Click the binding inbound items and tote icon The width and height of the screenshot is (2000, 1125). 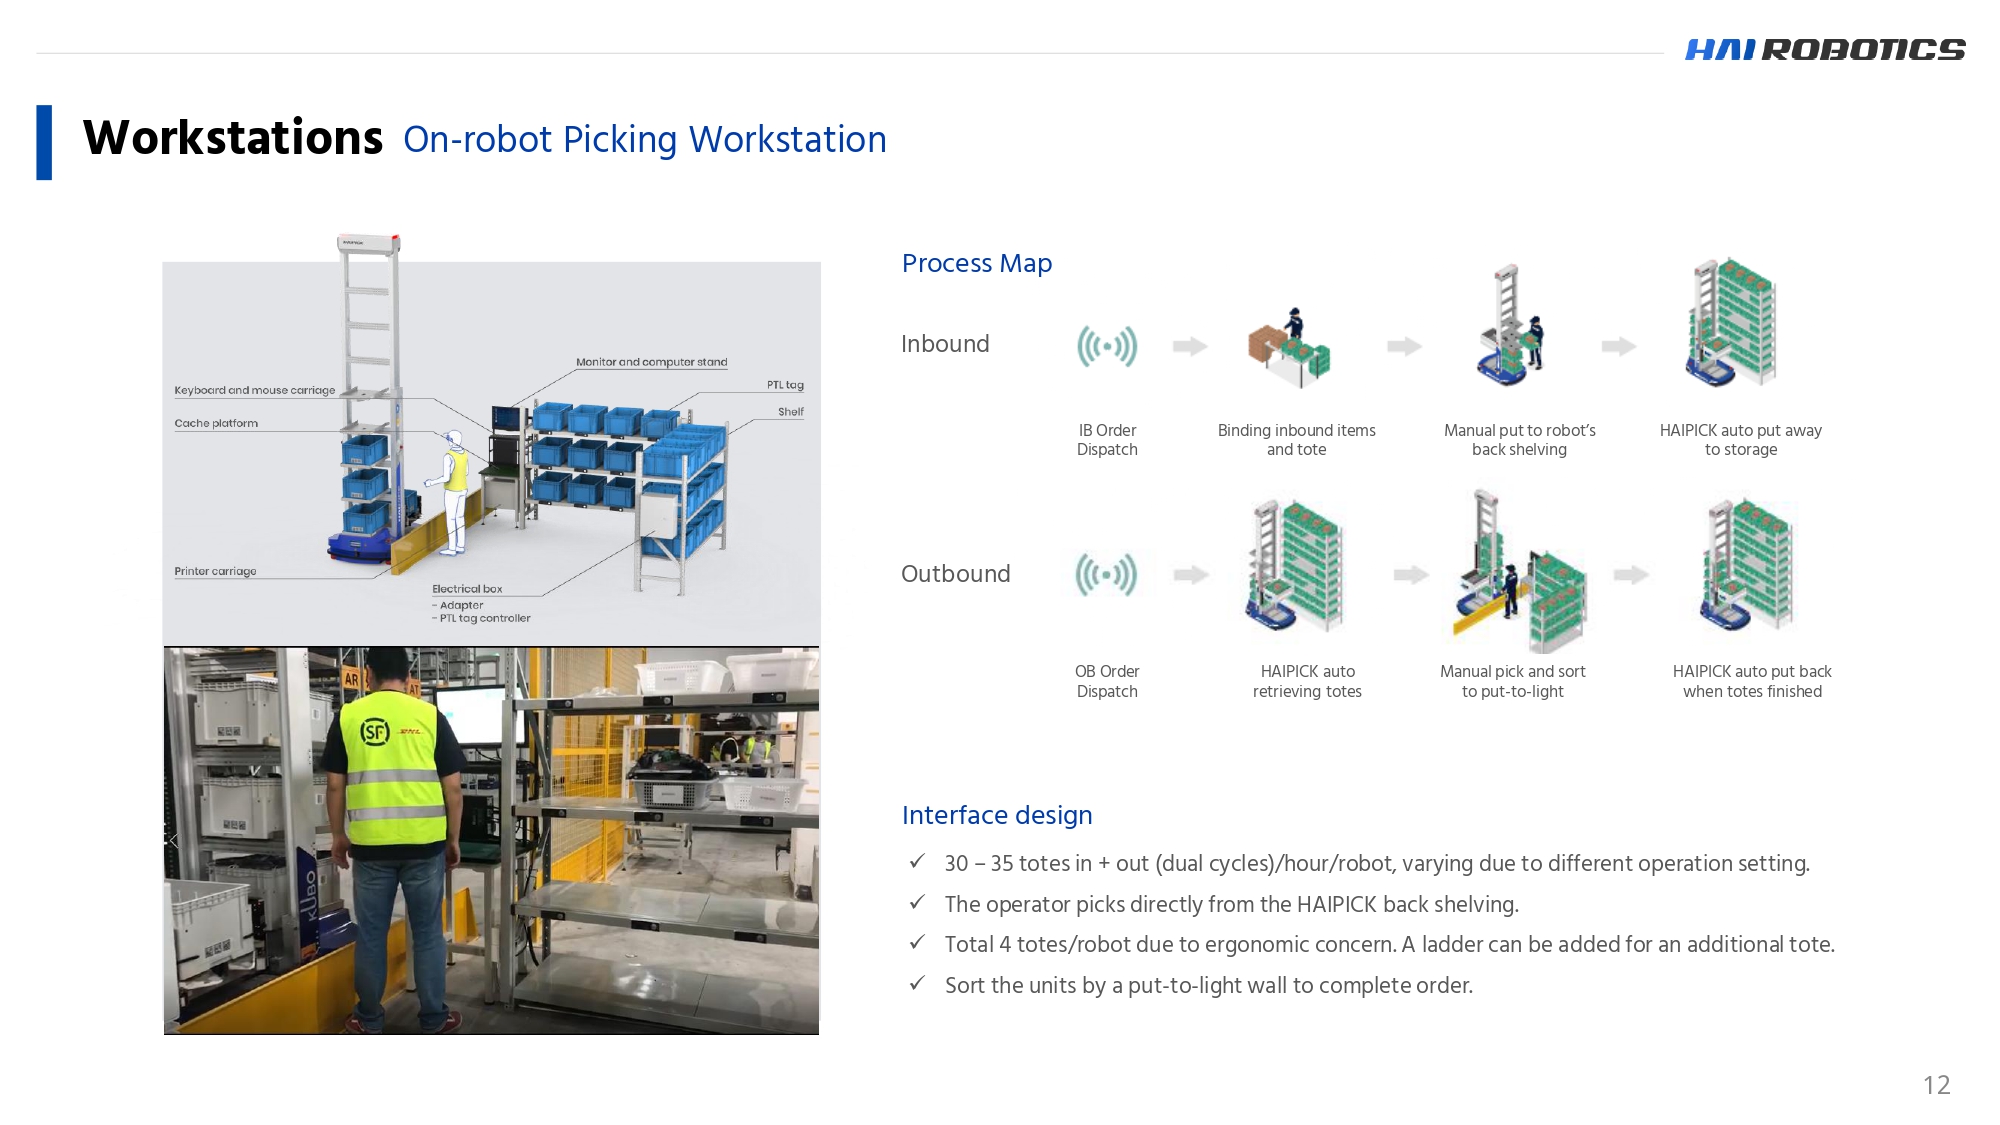(x=1290, y=348)
